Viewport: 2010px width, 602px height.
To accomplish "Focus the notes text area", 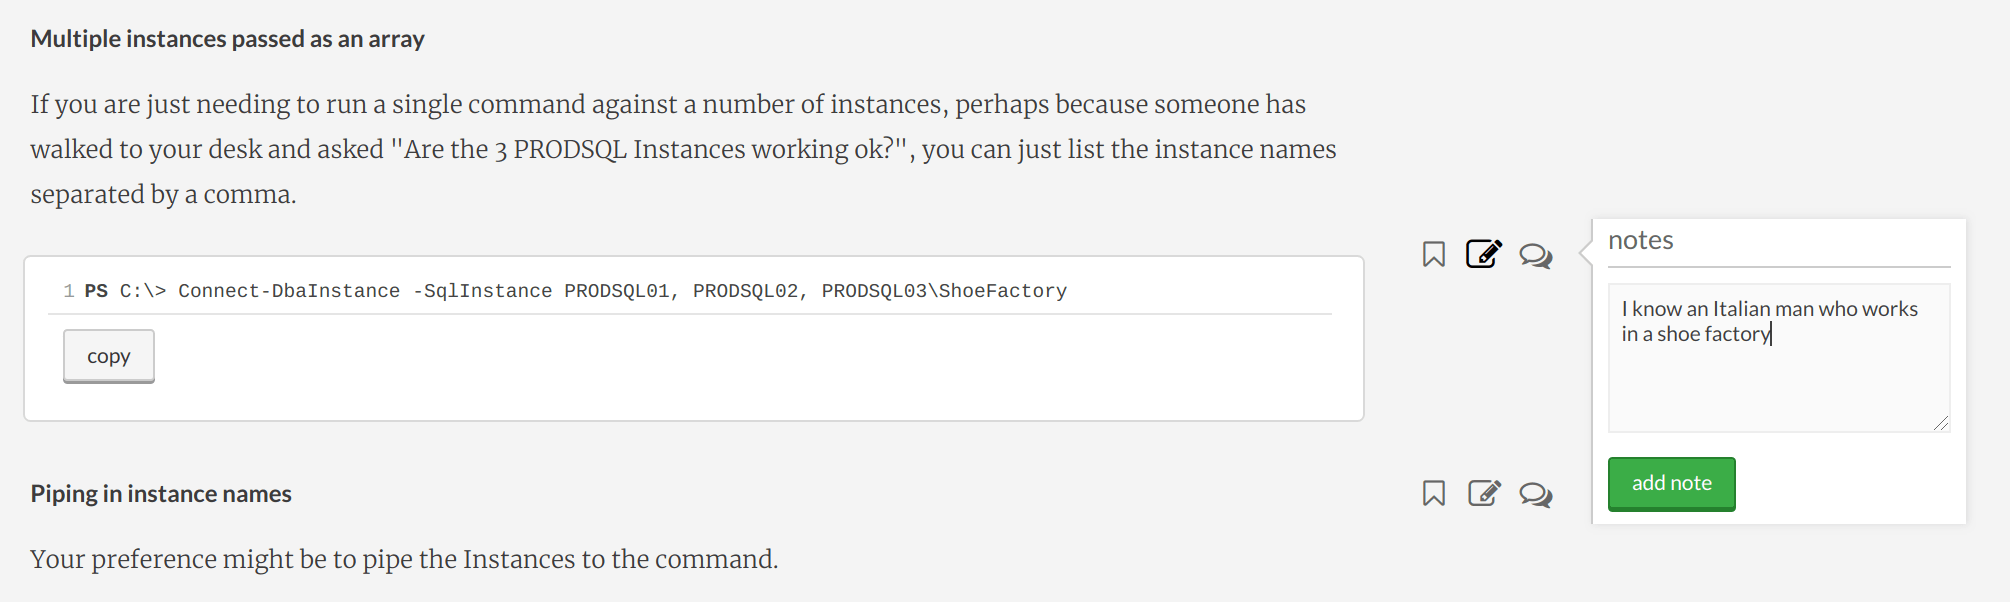I will (x=1778, y=358).
